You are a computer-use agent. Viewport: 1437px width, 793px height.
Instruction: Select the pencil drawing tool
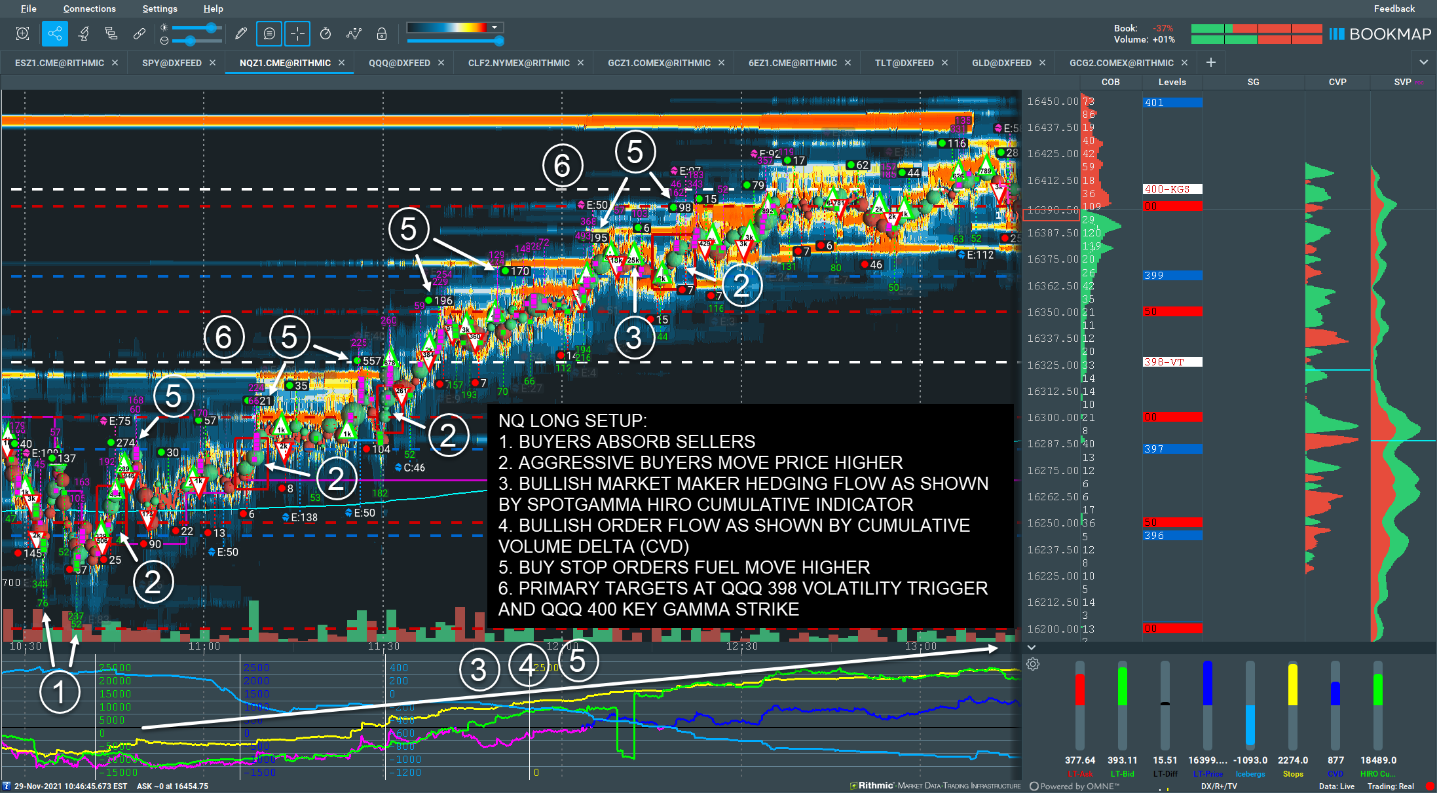coord(241,33)
